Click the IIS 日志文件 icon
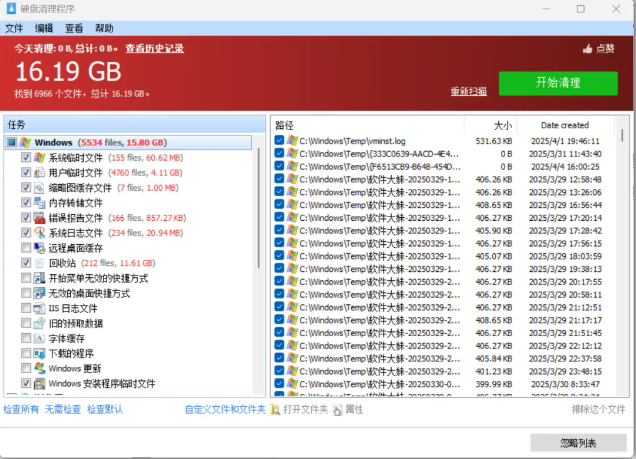This screenshot has width=636, height=459. 39,308
